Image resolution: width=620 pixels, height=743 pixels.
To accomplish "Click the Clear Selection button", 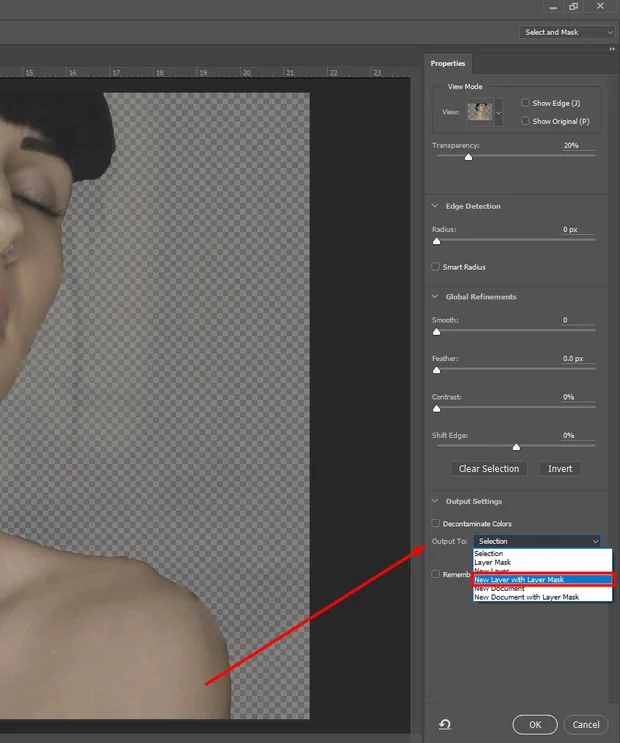I will [x=489, y=469].
